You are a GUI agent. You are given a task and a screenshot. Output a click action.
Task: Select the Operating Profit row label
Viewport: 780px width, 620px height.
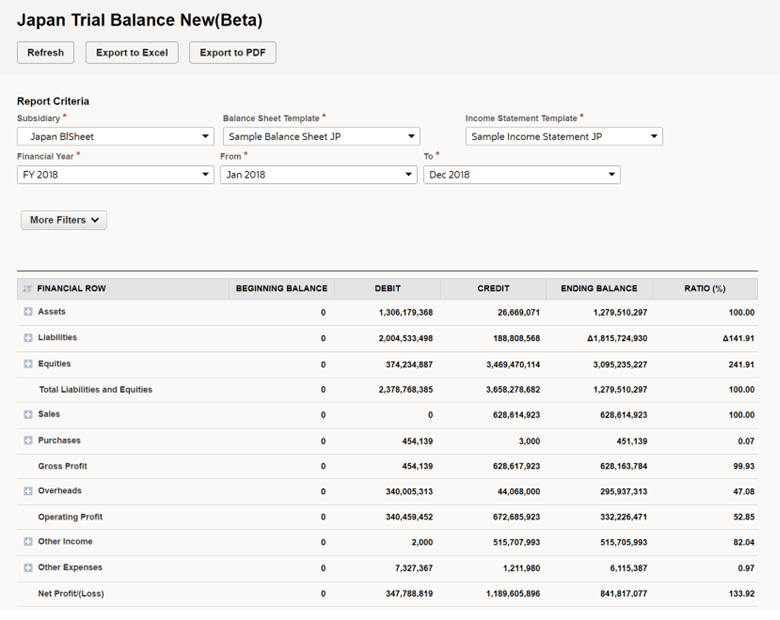[x=70, y=517]
